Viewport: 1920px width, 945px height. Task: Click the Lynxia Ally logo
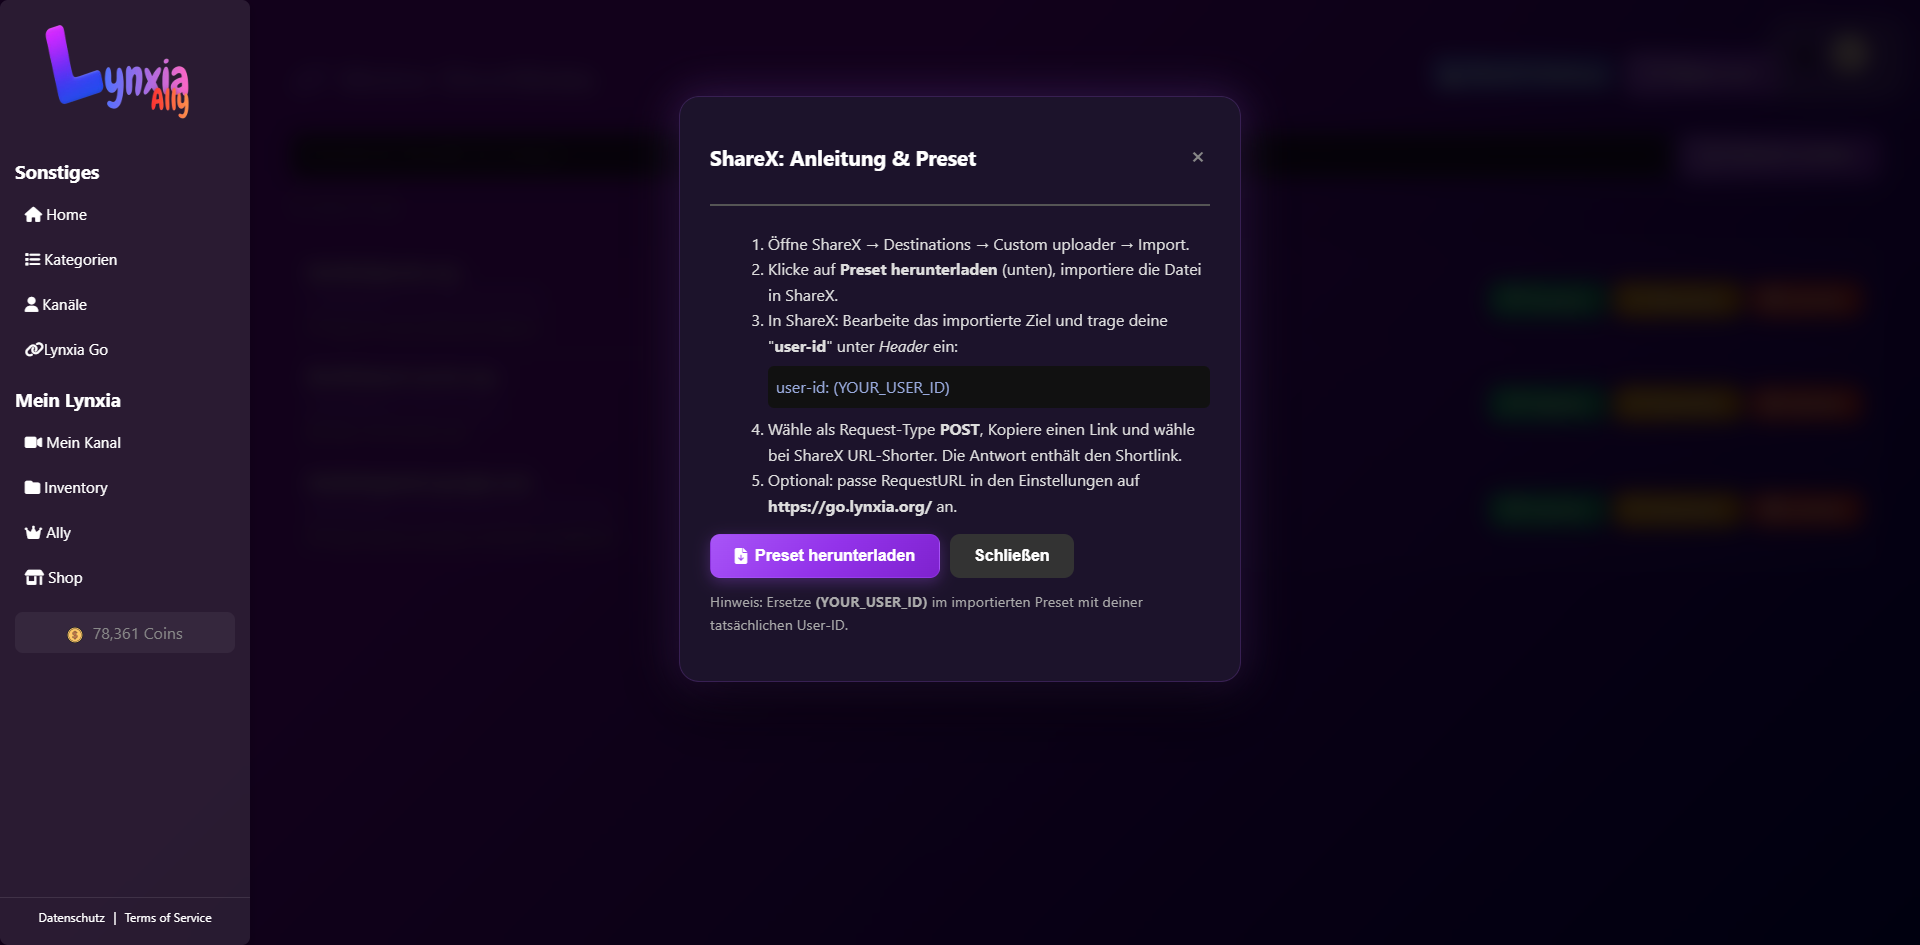pyautogui.click(x=117, y=72)
